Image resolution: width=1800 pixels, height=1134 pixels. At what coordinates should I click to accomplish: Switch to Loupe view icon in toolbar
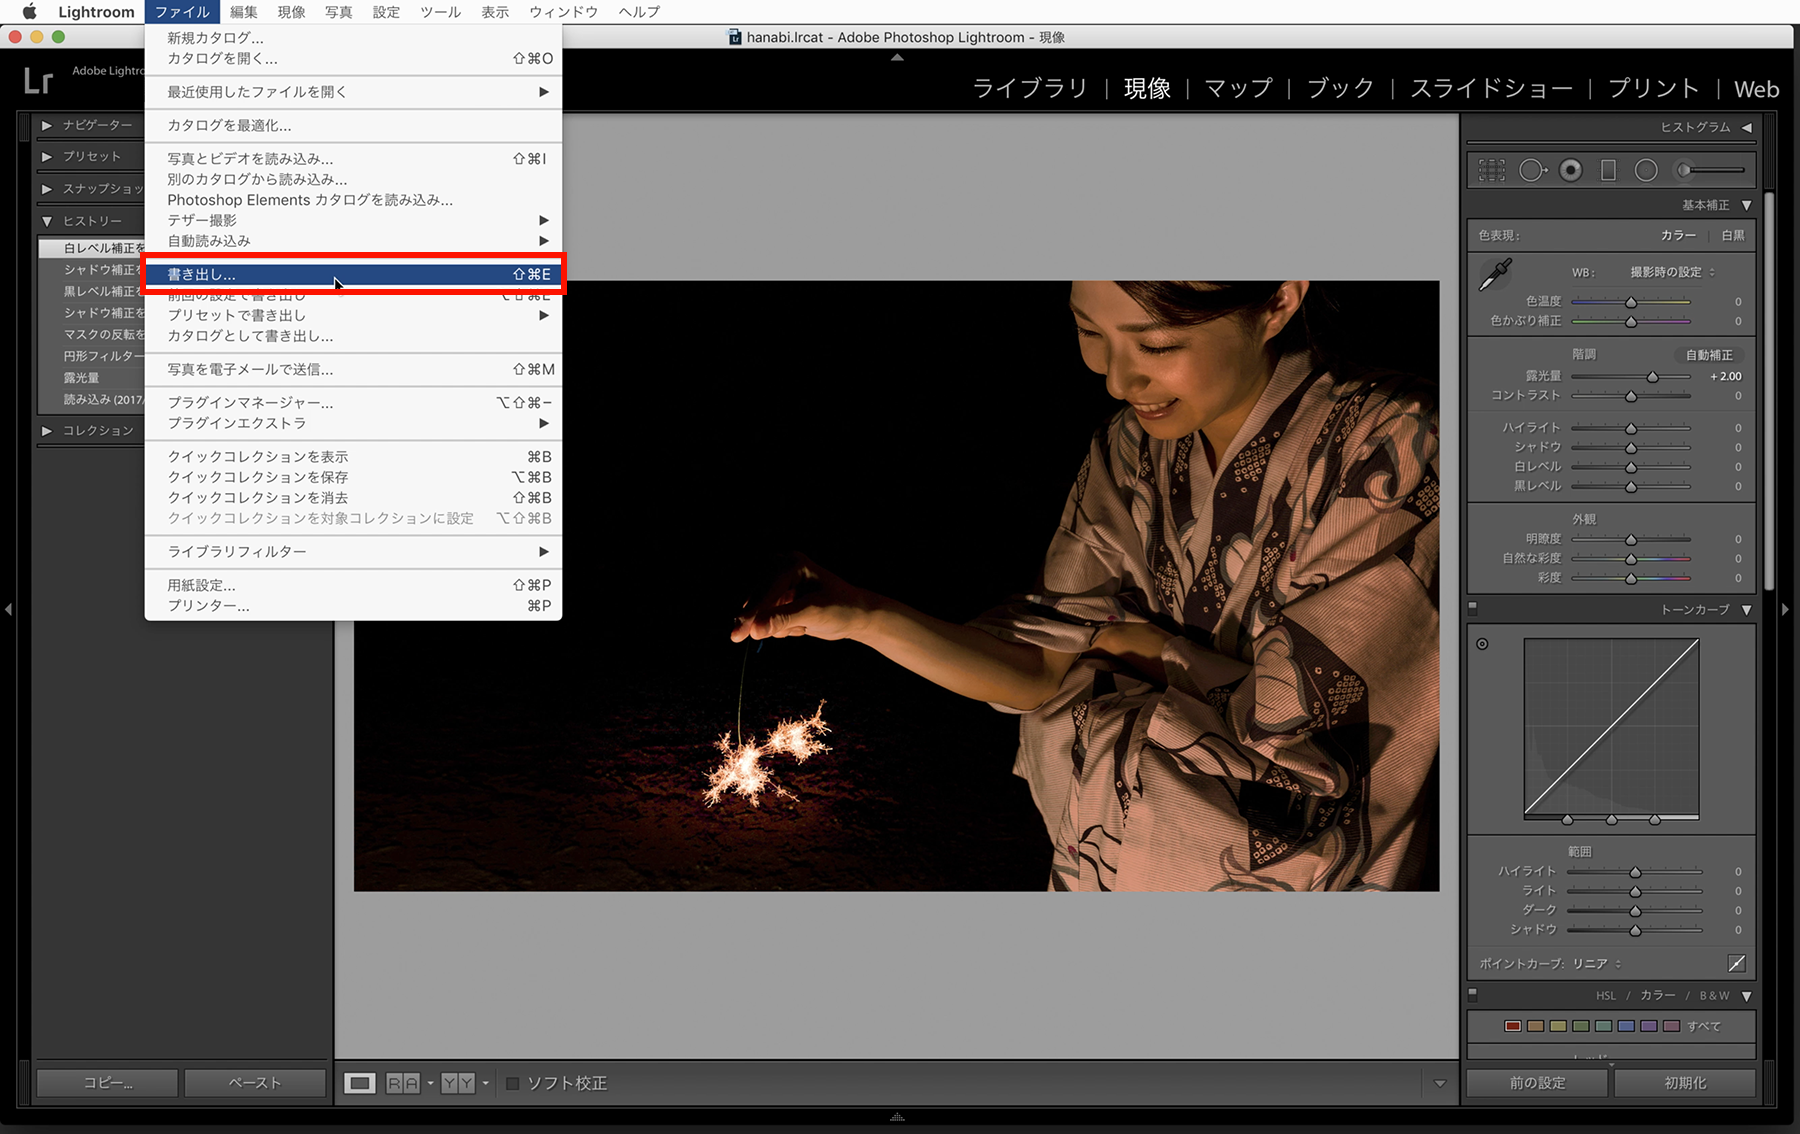click(x=360, y=1083)
